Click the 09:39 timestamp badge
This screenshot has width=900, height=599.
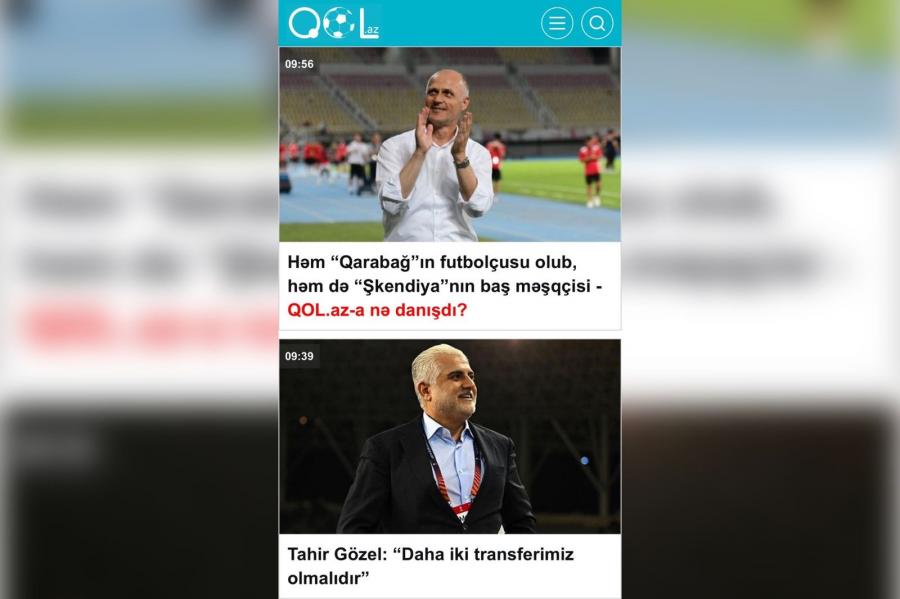pyautogui.click(x=299, y=356)
